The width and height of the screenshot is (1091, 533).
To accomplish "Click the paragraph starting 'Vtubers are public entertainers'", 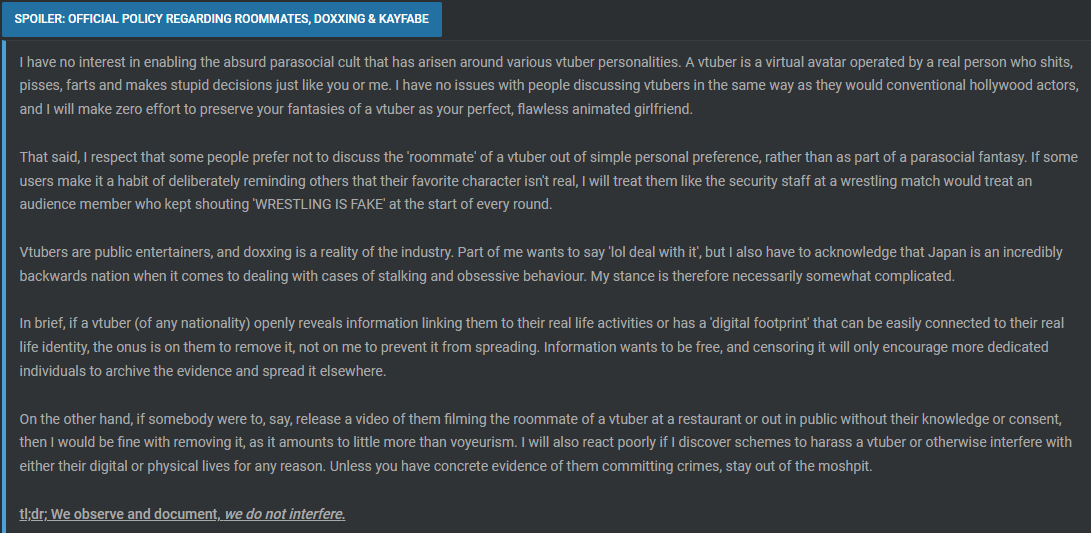I will [550, 264].
